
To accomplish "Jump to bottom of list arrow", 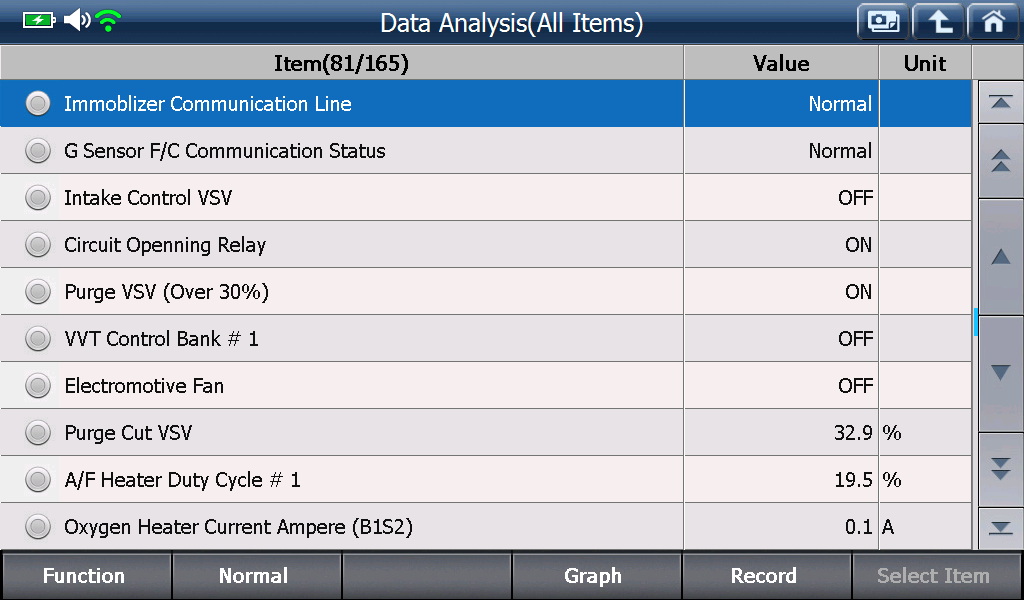I will click(x=1000, y=528).
